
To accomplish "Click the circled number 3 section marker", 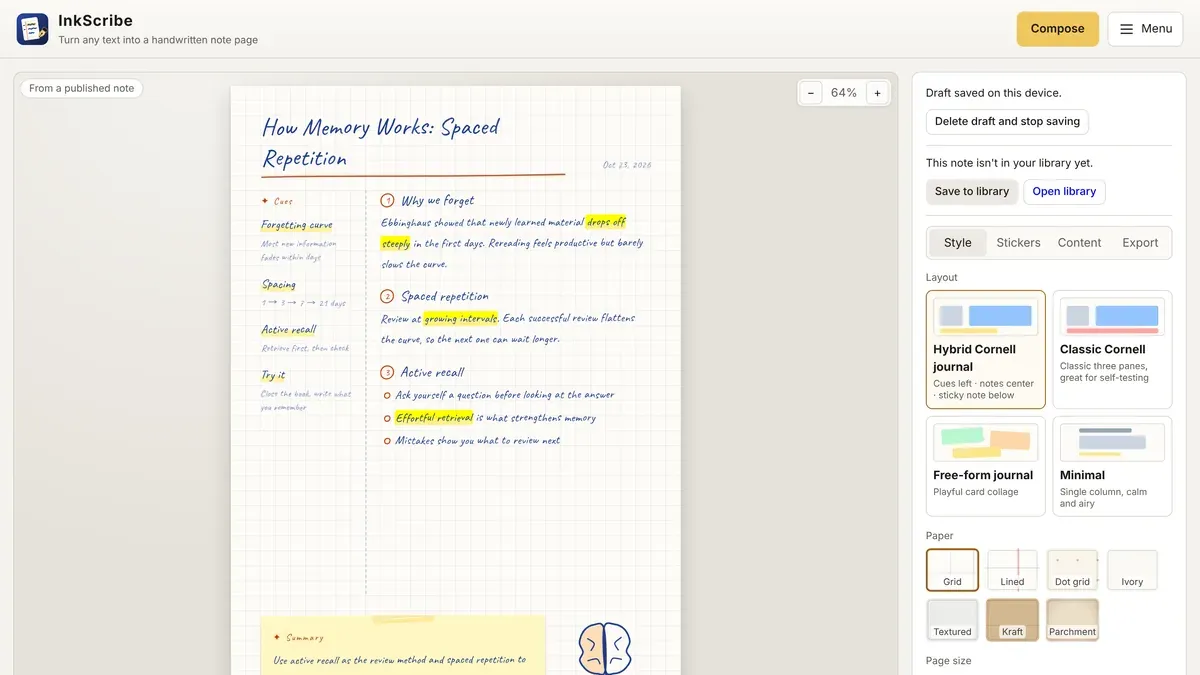I will pyautogui.click(x=387, y=372).
